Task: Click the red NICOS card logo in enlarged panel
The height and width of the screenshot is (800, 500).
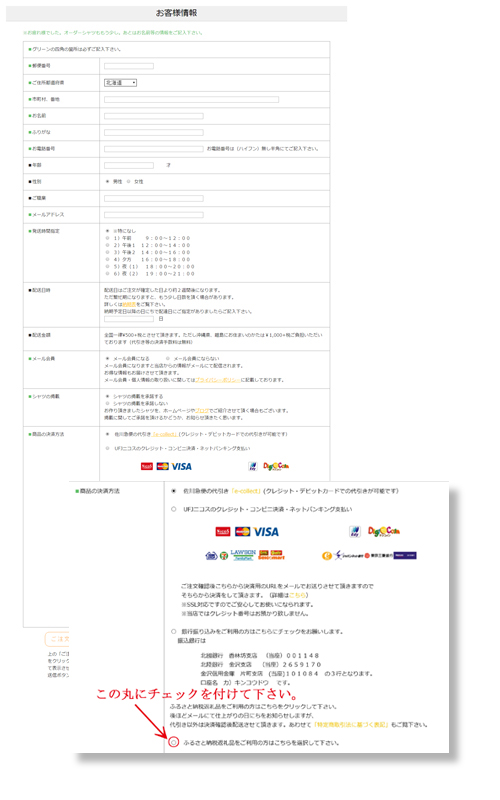Action: pyautogui.click(x=223, y=532)
